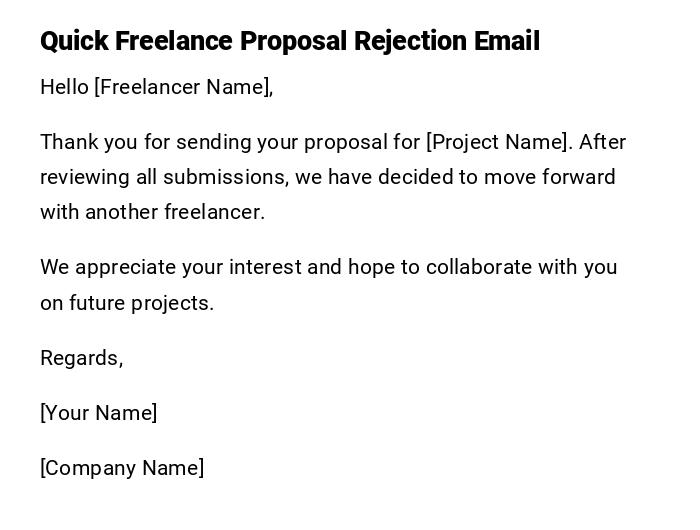
Task: Click the [Project Name] placeholder
Action: [498, 142]
